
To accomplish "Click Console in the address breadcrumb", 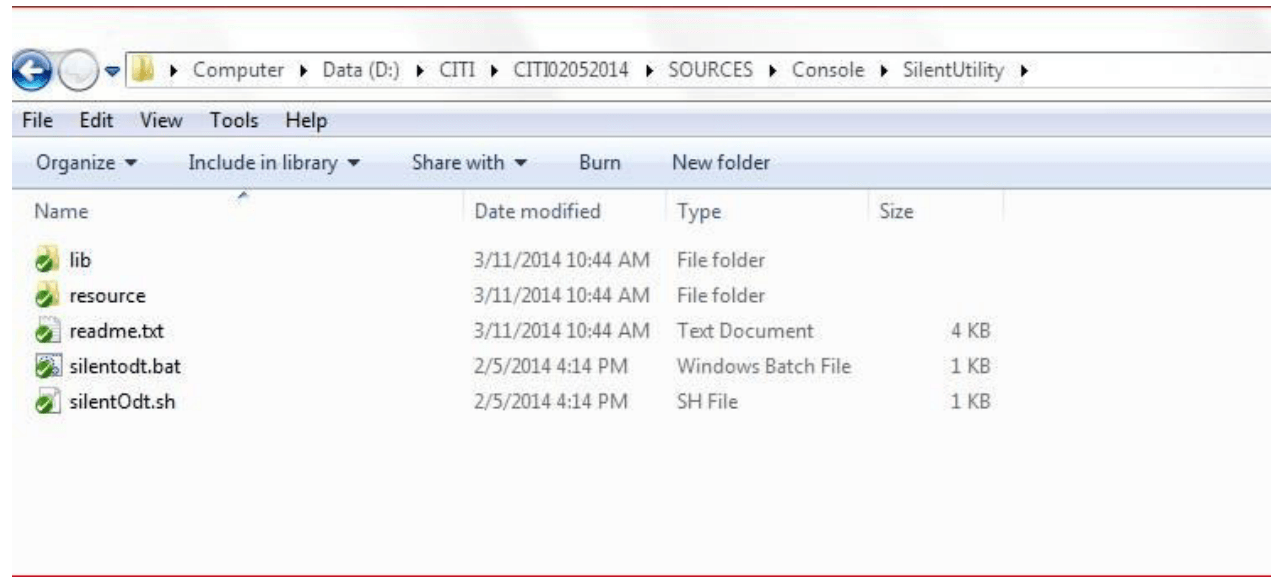I will click(x=828, y=71).
